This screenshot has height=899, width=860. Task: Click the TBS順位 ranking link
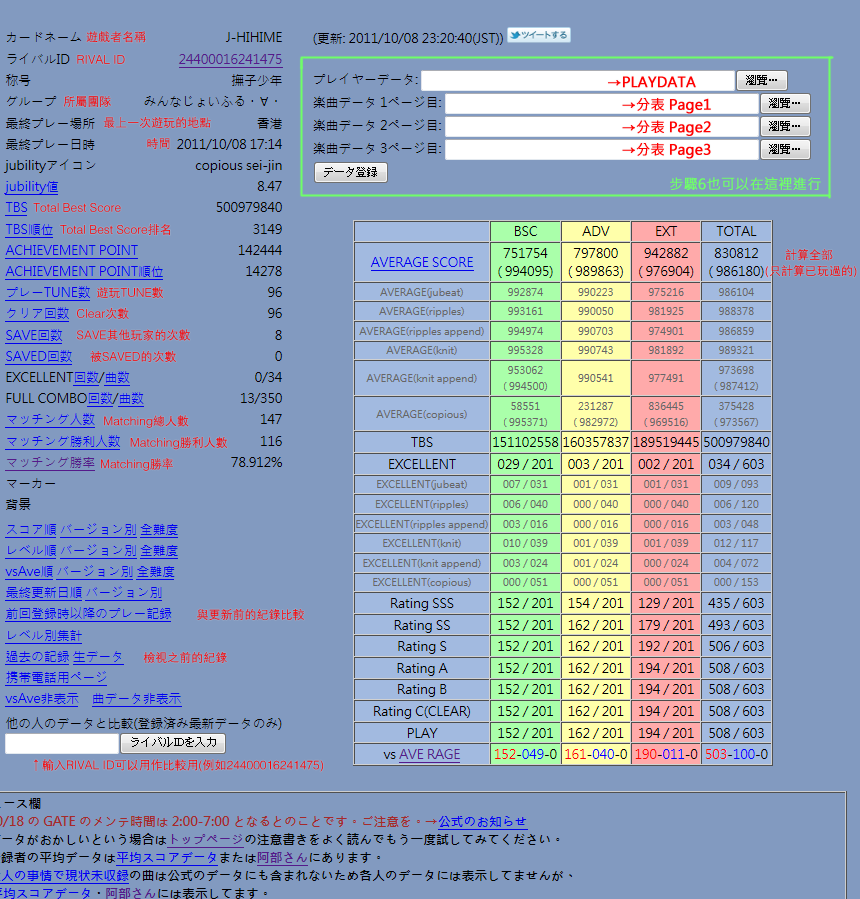click(x=31, y=229)
